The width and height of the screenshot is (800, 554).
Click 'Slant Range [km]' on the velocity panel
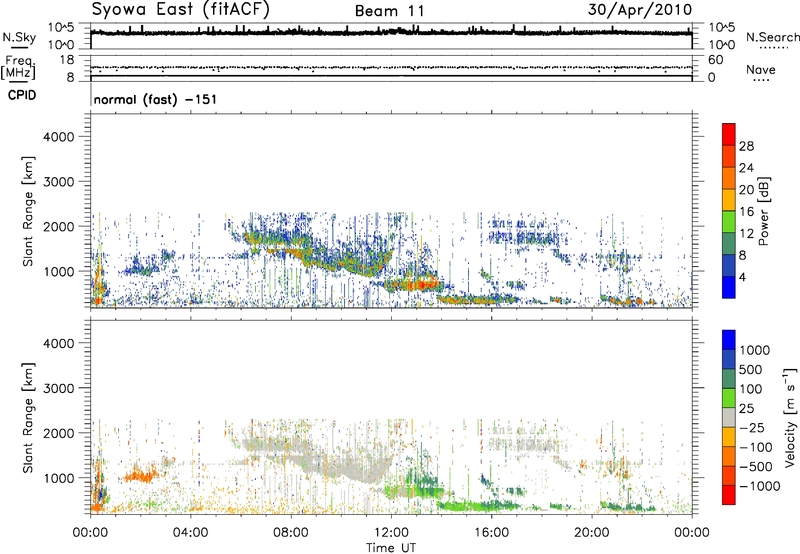tap(28, 418)
